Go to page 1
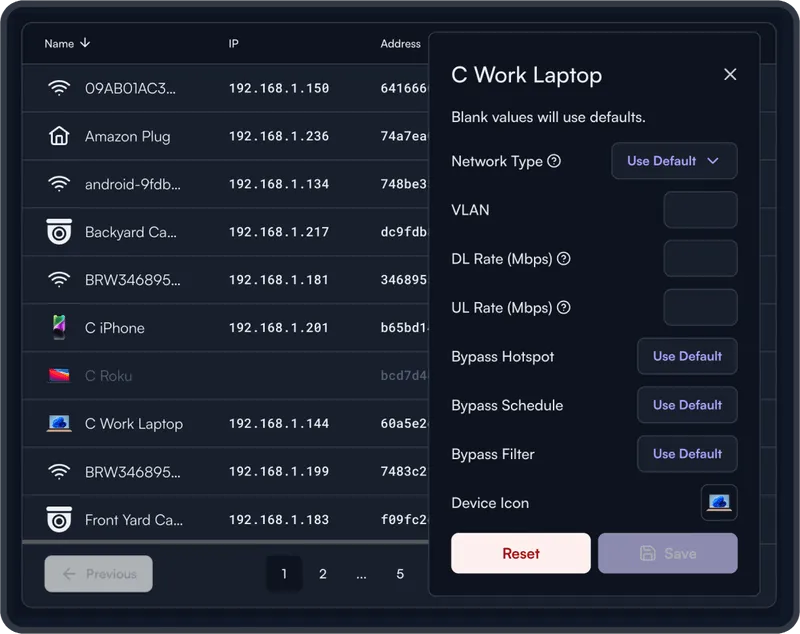Viewport: 800px width, 634px height. pyautogui.click(x=284, y=574)
